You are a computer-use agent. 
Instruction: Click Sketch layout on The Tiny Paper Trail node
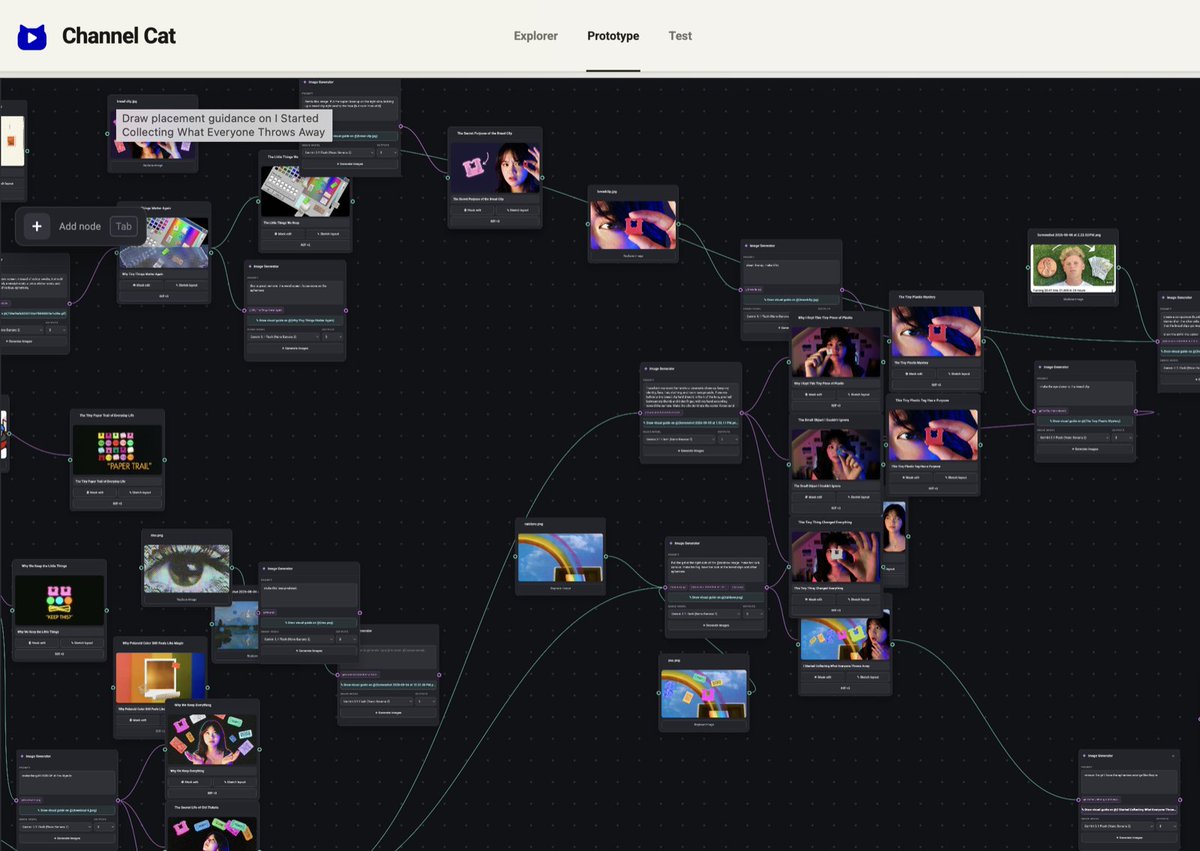coord(141,493)
